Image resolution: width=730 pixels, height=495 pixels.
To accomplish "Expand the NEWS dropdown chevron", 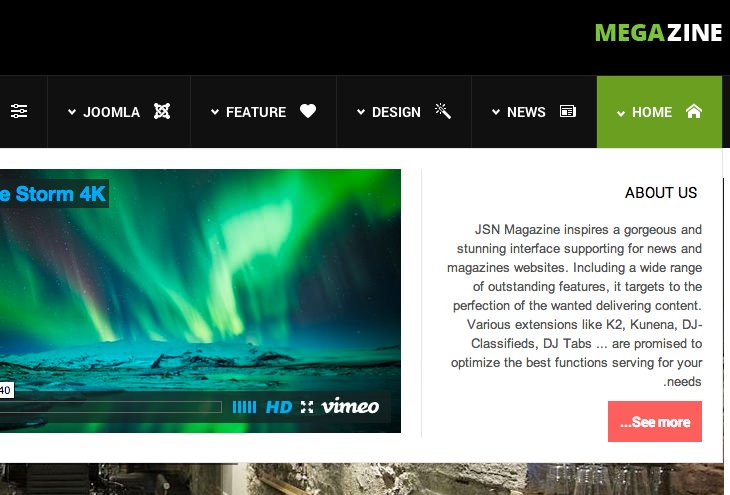I will (496, 112).
